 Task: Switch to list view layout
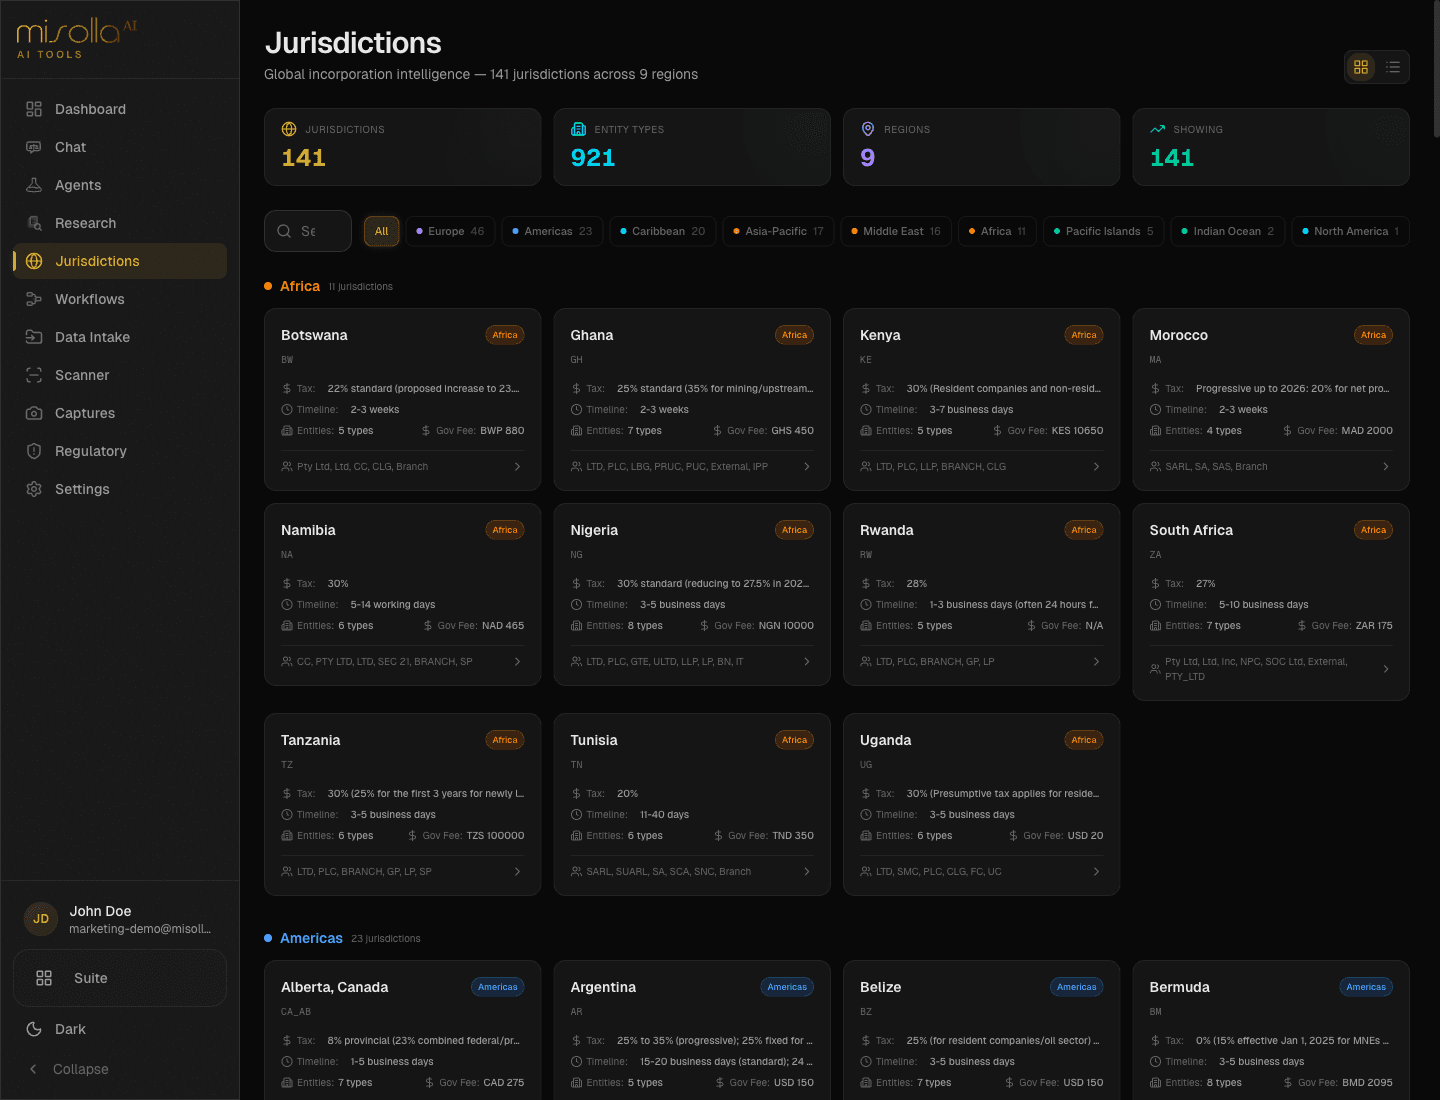click(x=1393, y=67)
